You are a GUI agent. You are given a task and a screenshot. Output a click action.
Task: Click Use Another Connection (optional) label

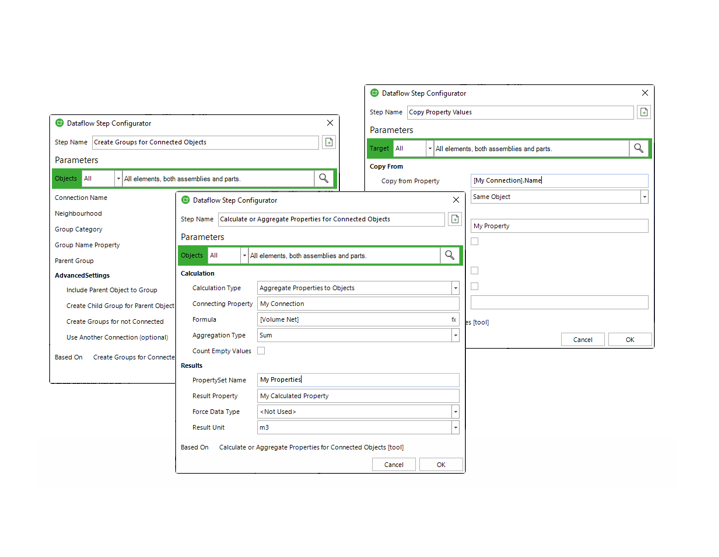click(117, 337)
